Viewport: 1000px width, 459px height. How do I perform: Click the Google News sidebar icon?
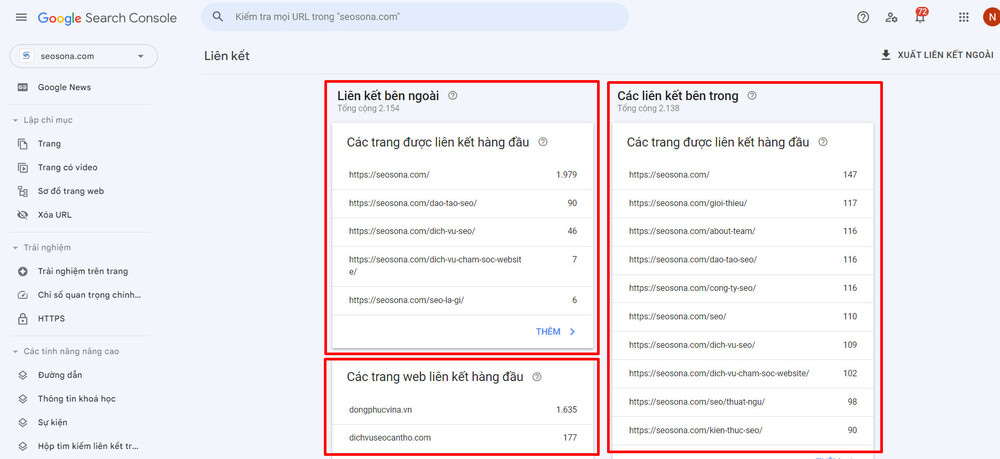[23, 87]
